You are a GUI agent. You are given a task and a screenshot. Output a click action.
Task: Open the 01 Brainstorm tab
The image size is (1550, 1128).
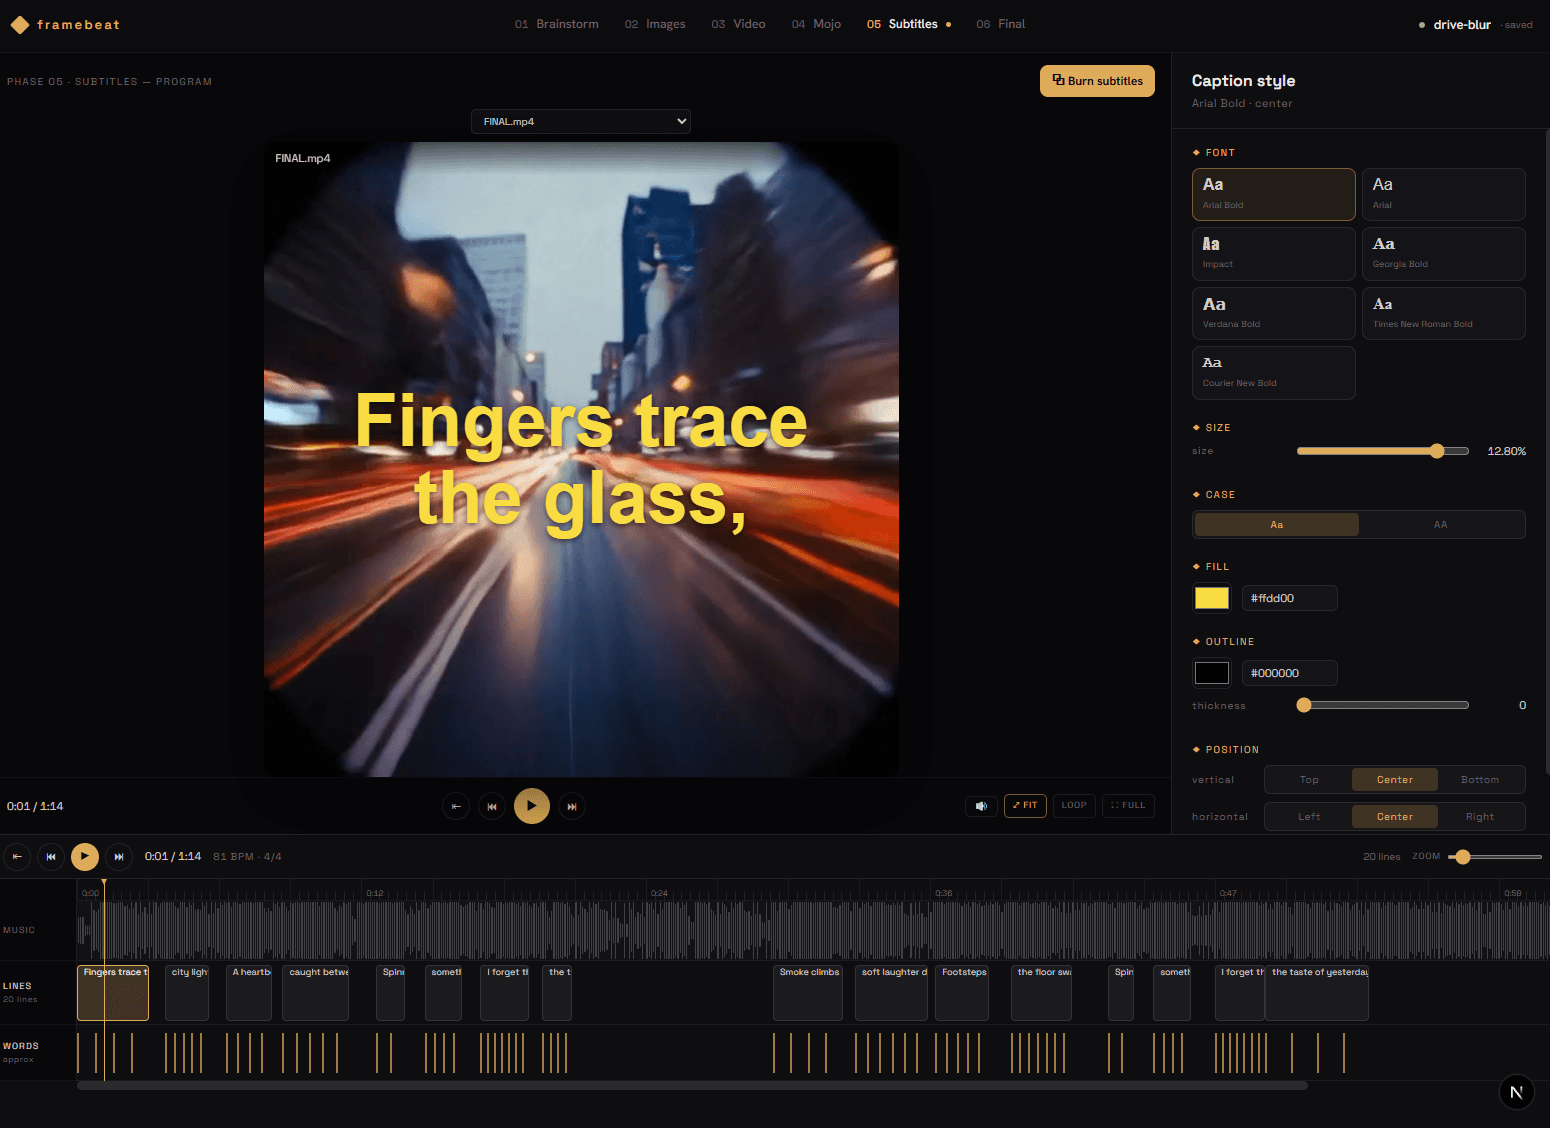pos(557,24)
